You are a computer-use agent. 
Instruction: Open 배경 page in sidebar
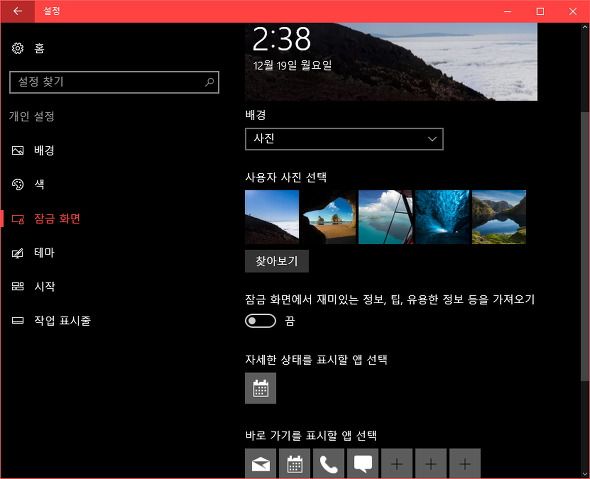tap(44, 151)
